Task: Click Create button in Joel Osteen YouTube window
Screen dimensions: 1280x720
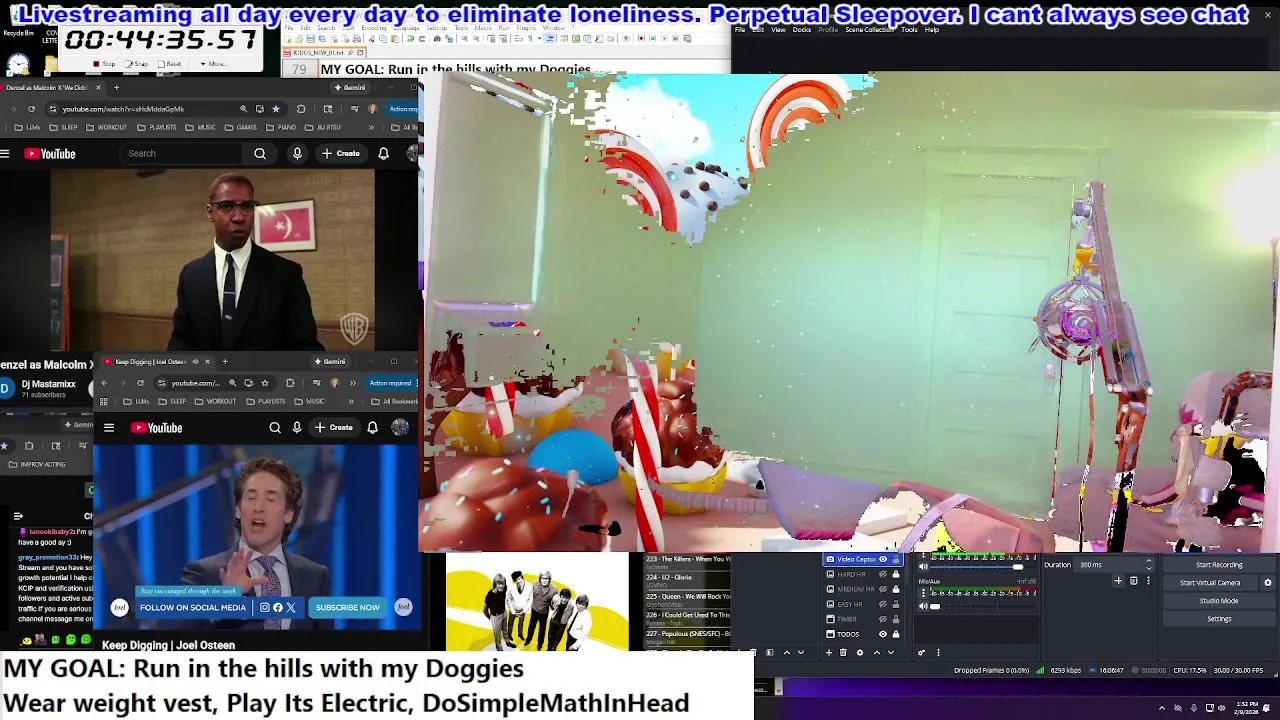Action: [335, 428]
